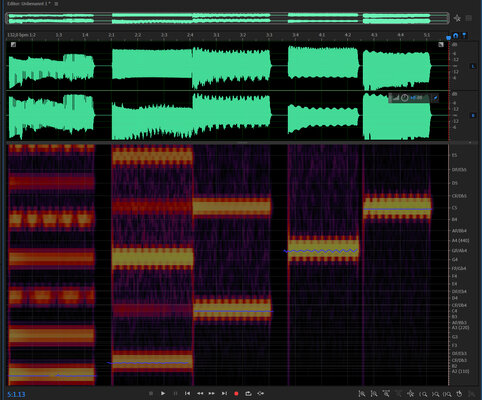
Task: Click Zoom Out Full icon
Action: pyautogui.click(x=411, y=394)
